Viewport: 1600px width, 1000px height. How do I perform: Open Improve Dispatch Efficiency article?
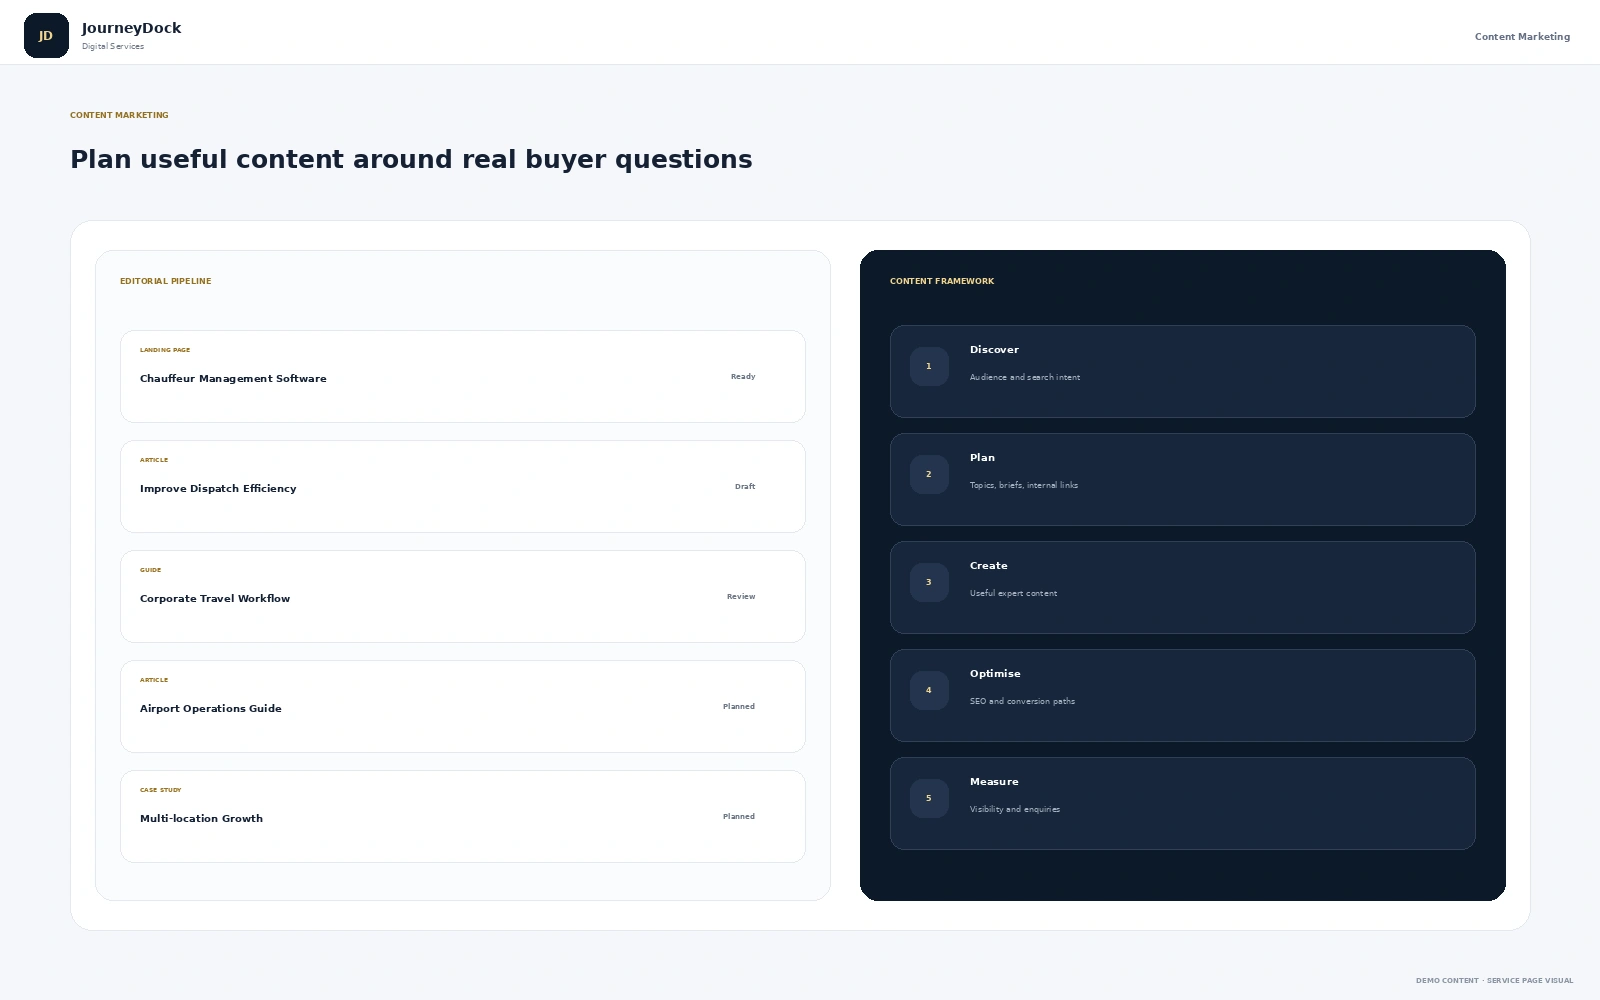pos(463,486)
